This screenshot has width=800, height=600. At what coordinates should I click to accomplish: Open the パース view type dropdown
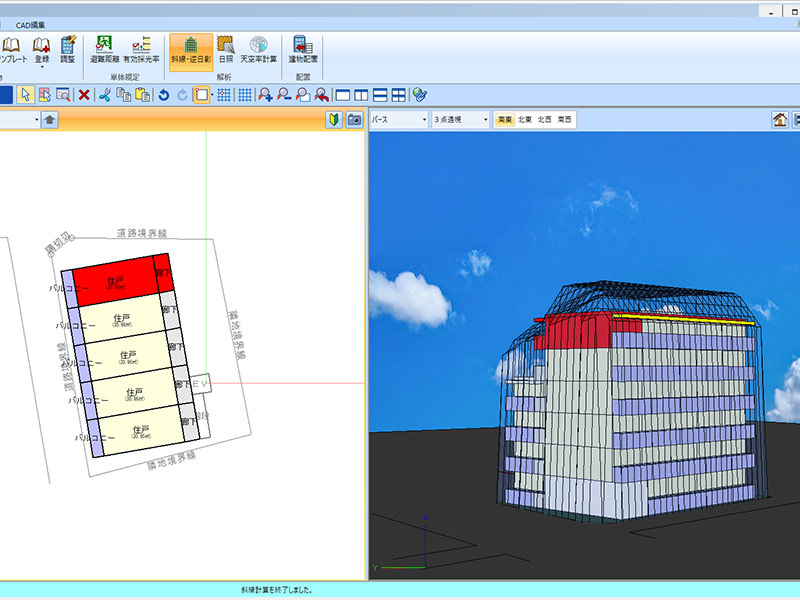tap(397, 120)
